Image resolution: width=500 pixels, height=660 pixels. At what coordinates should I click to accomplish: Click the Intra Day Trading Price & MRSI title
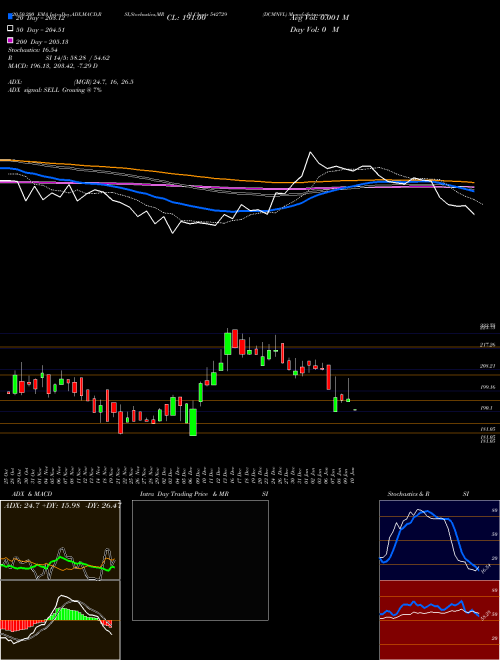point(204,494)
